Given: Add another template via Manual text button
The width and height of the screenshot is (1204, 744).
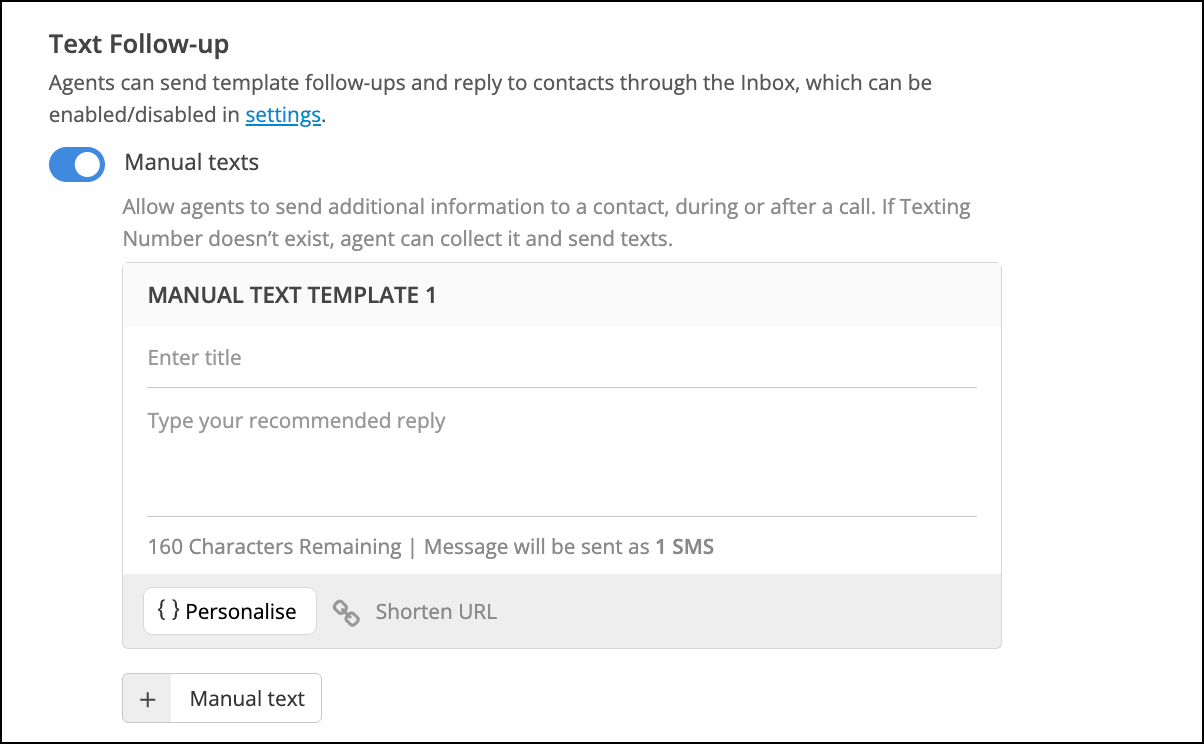Looking at the screenshot, I should (x=222, y=698).
